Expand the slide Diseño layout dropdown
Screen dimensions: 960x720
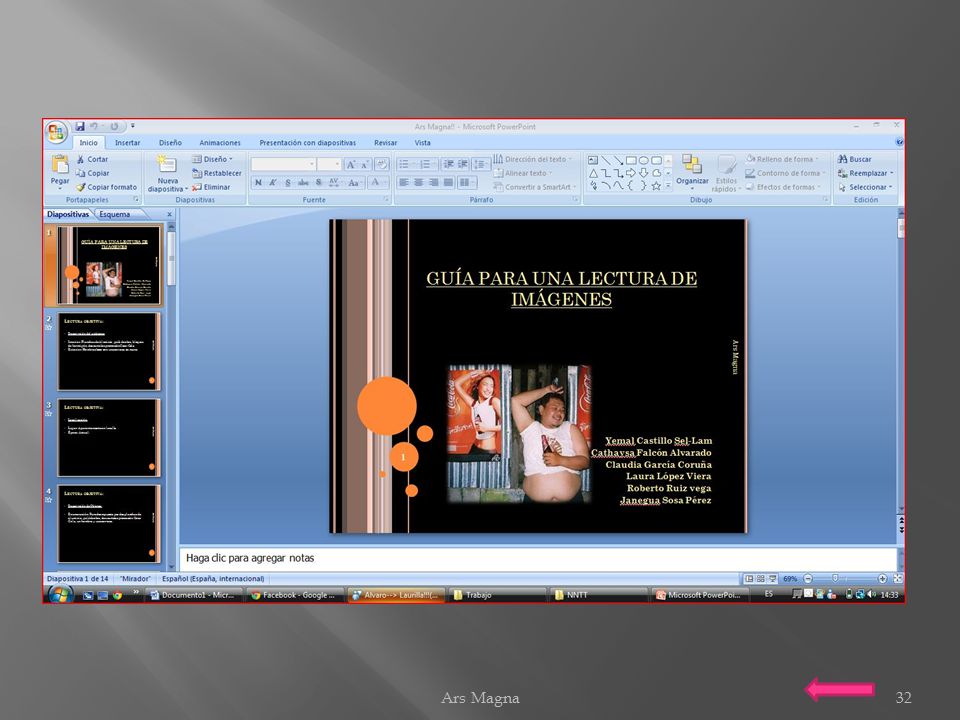(x=212, y=159)
